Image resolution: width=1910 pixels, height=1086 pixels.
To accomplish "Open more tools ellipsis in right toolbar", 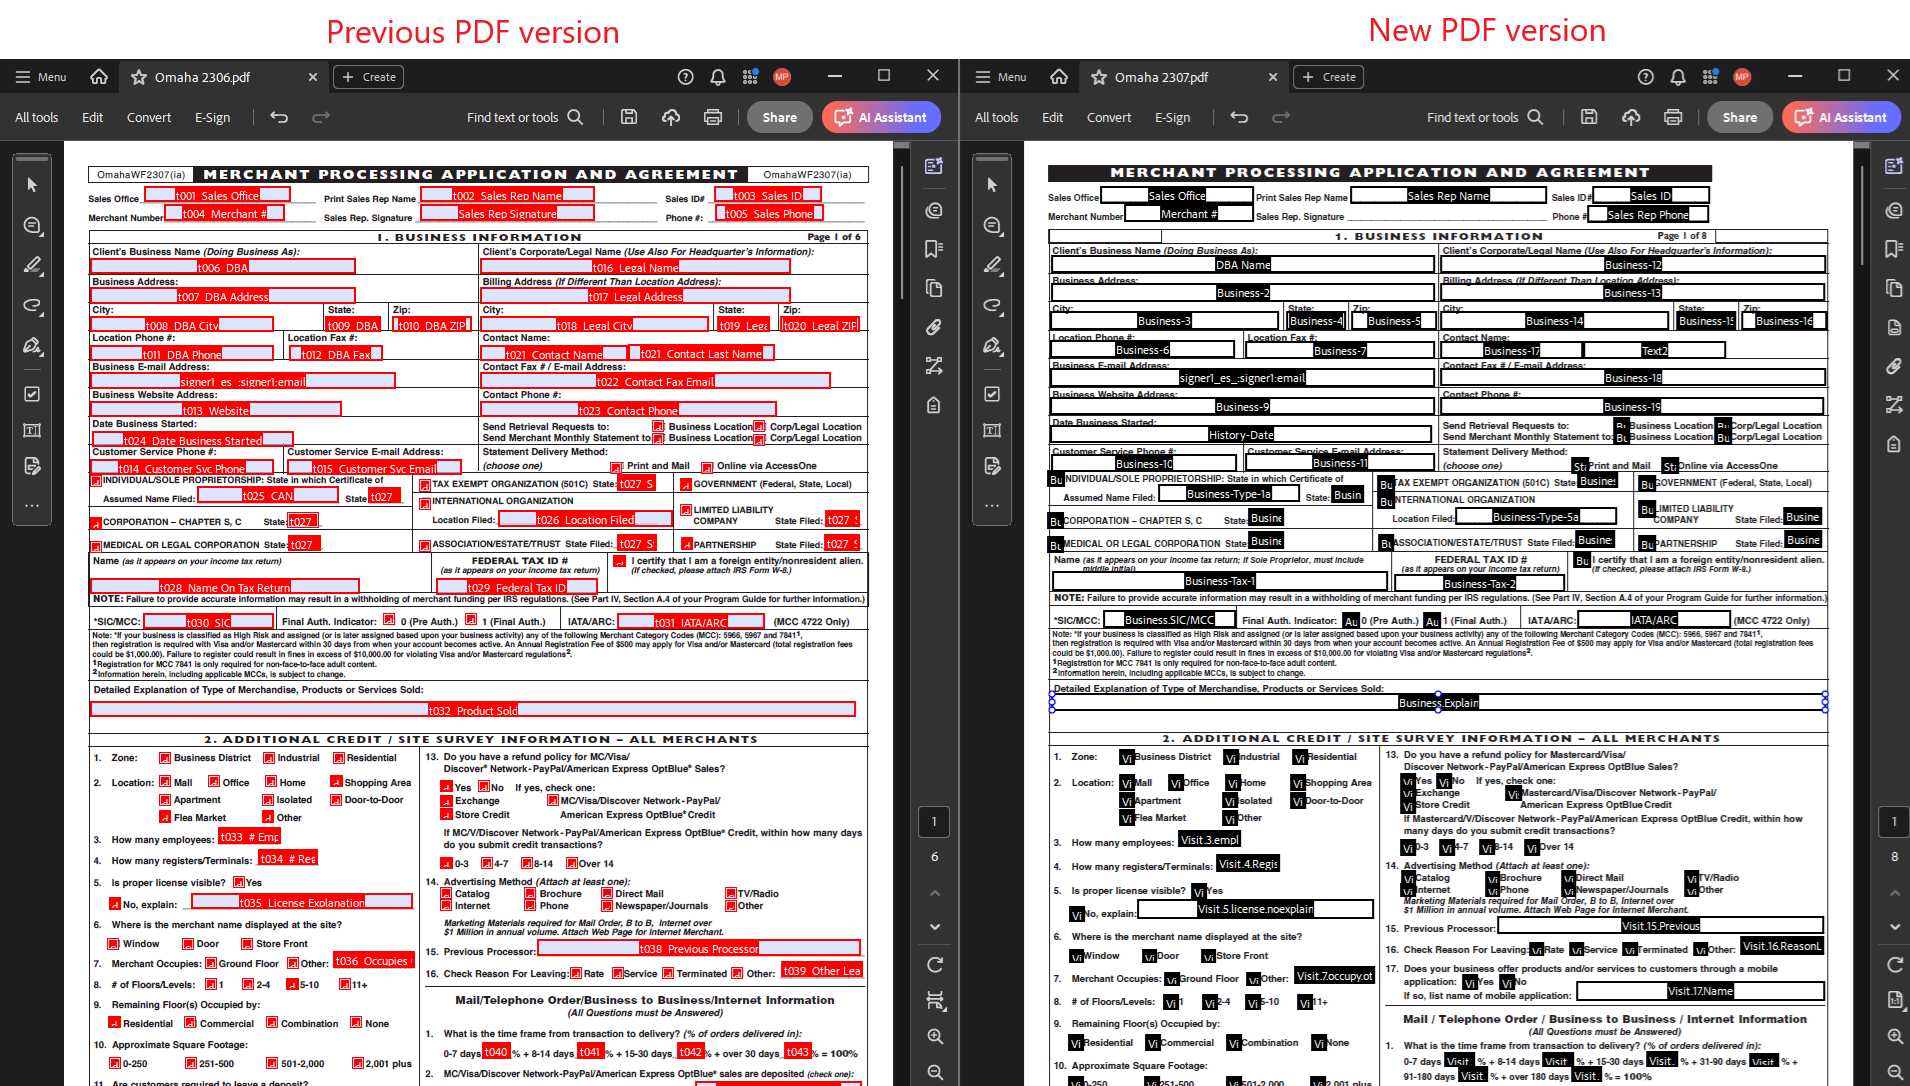I will pos(992,506).
